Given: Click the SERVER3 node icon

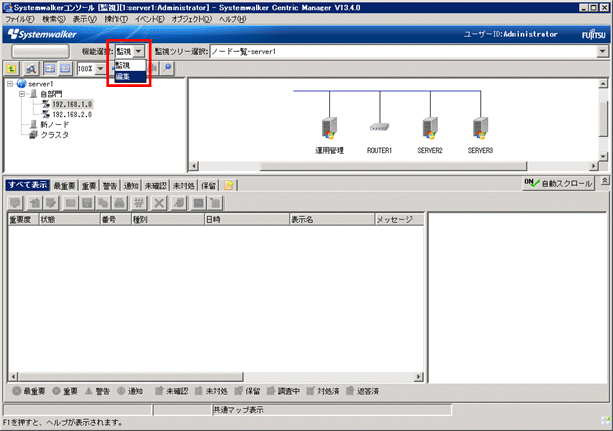Looking at the screenshot, I should (x=480, y=128).
